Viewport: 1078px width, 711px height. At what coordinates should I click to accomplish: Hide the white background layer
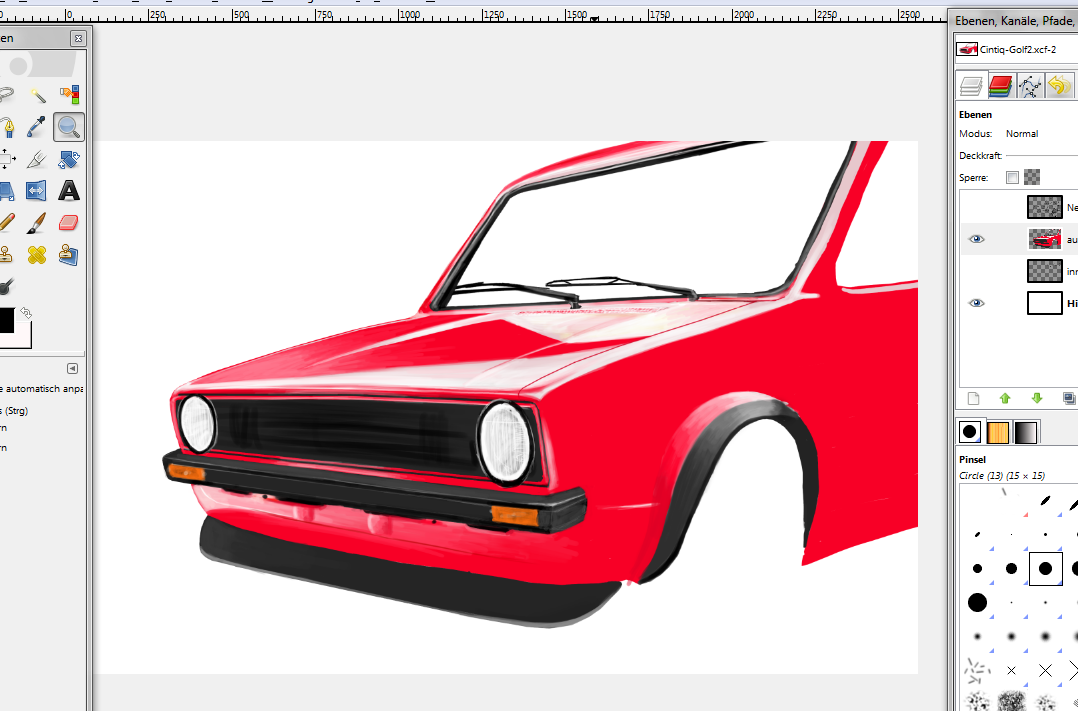click(x=977, y=303)
